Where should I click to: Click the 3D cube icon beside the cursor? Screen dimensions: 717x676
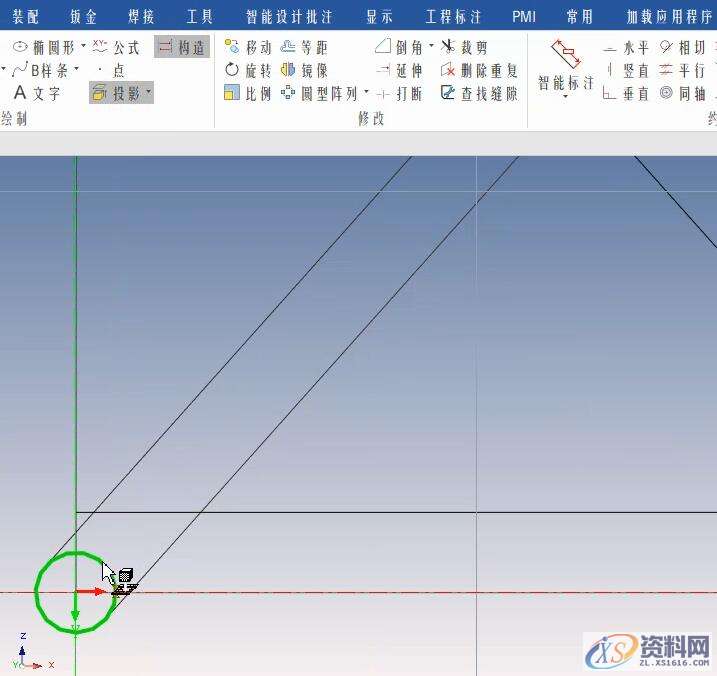point(126,575)
